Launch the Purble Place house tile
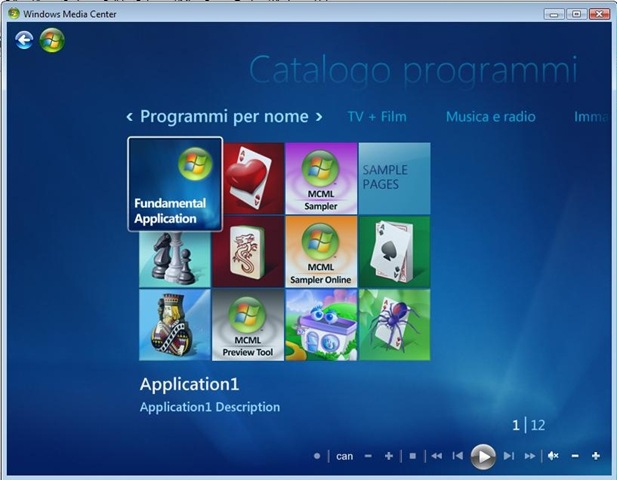This screenshot has height=480, width=617. (321, 325)
